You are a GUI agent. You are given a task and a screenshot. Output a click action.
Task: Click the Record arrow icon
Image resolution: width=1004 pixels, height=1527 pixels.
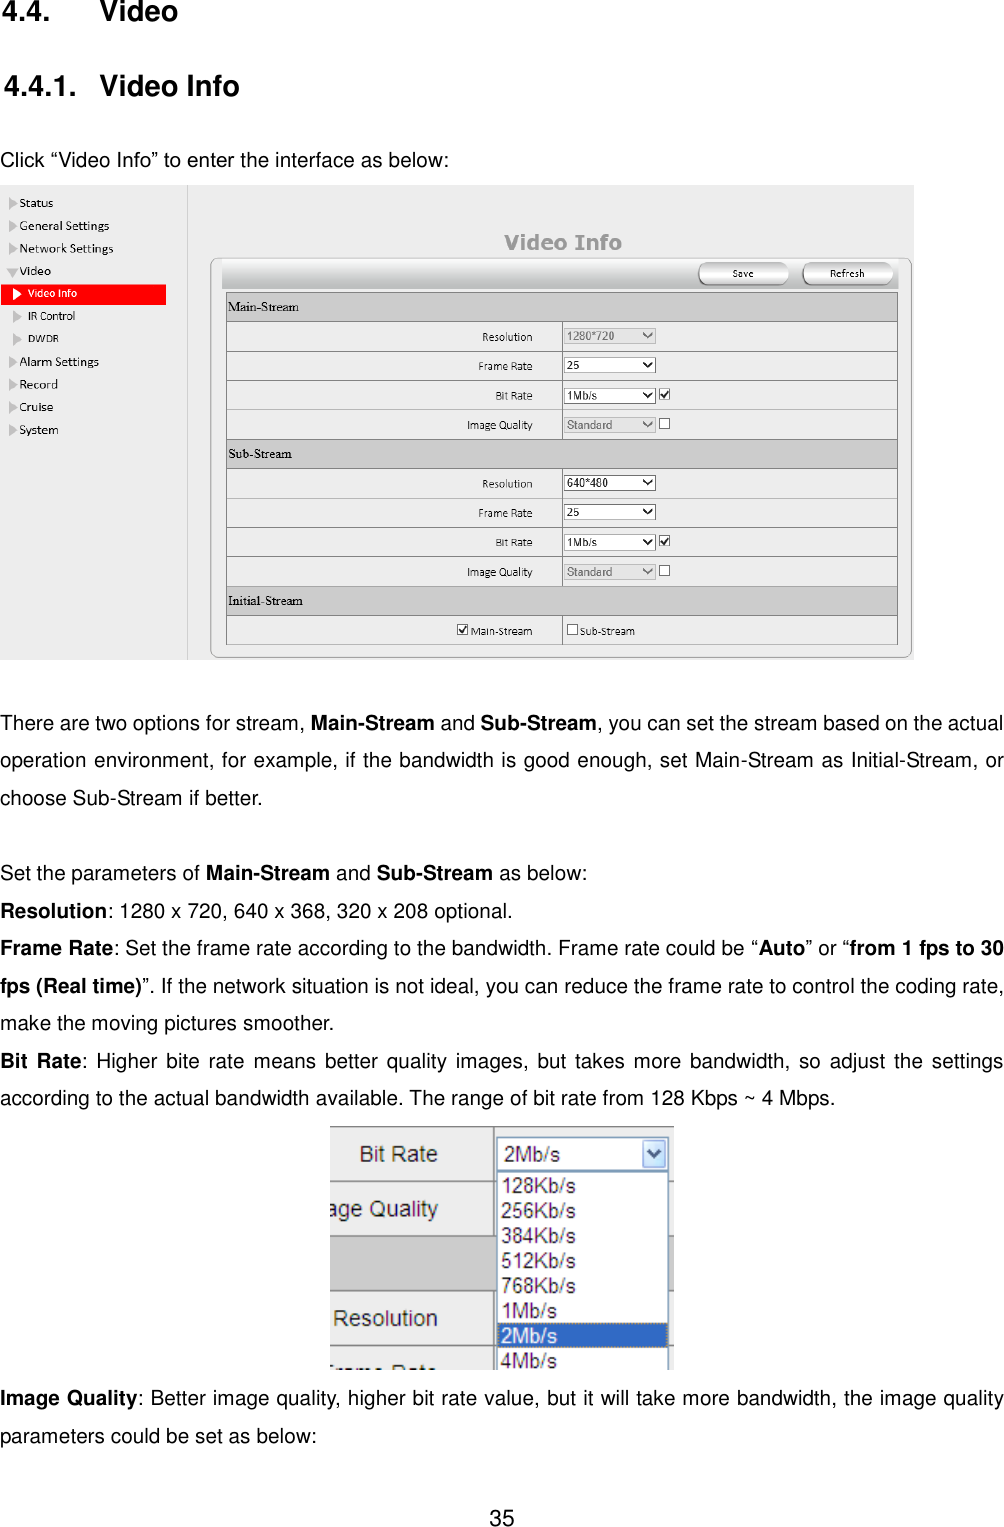[x=11, y=384]
